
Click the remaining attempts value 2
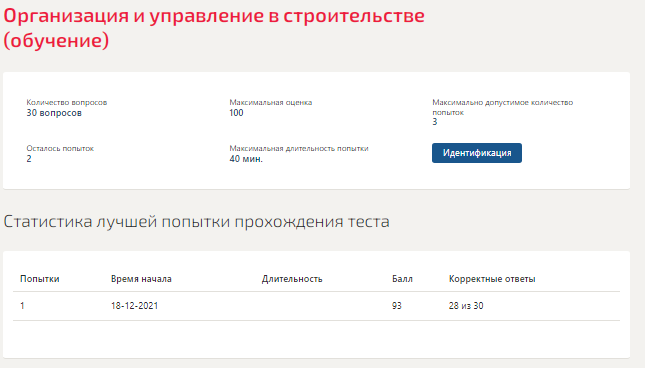tap(29, 159)
